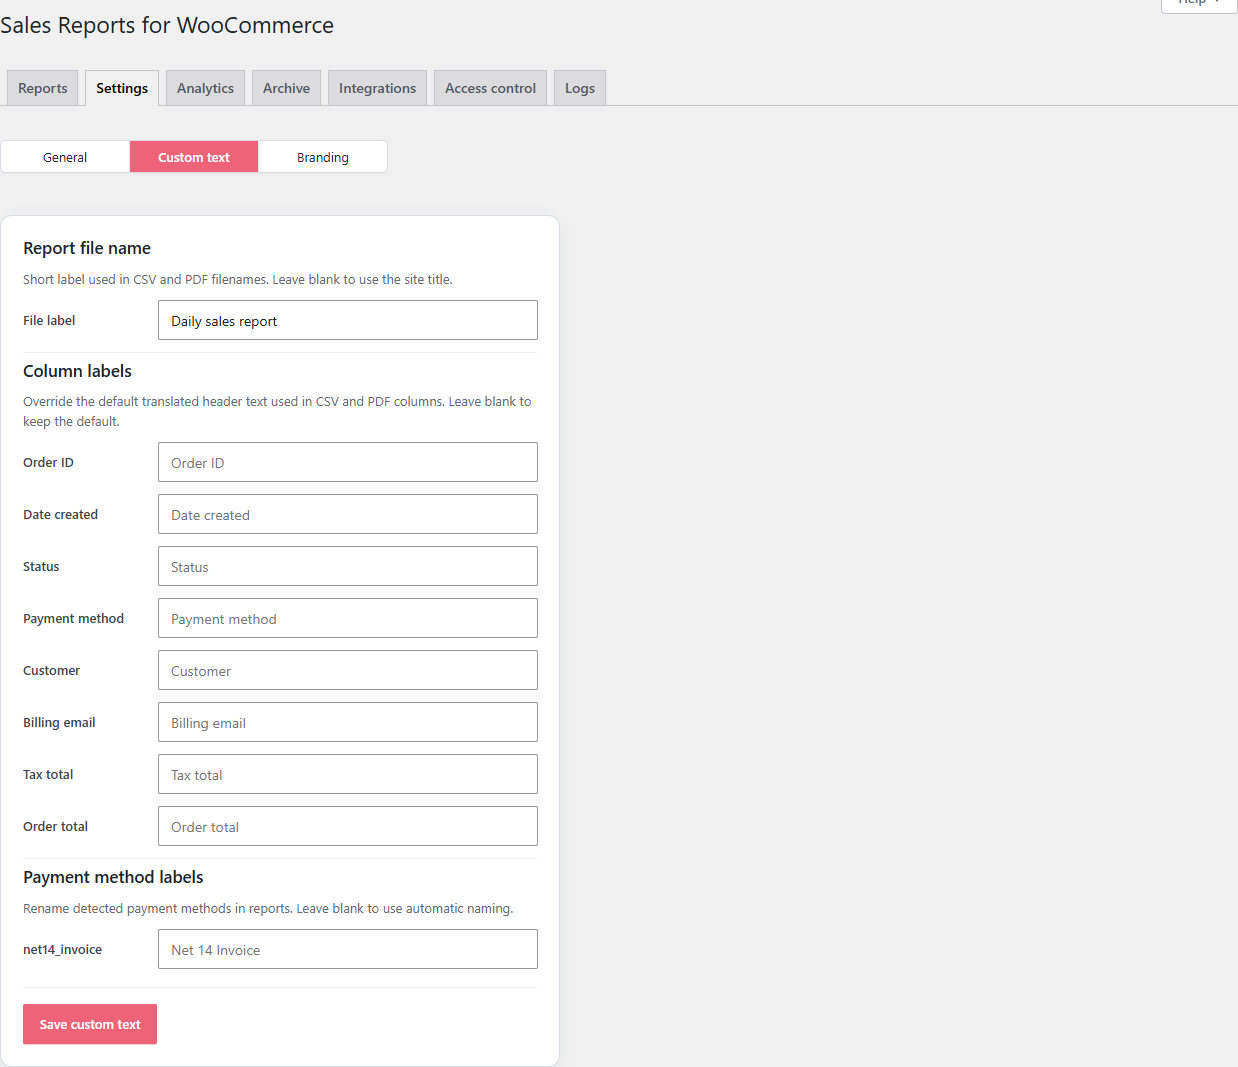Click the Payment method input field
The width and height of the screenshot is (1238, 1067).
click(x=348, y=618)
